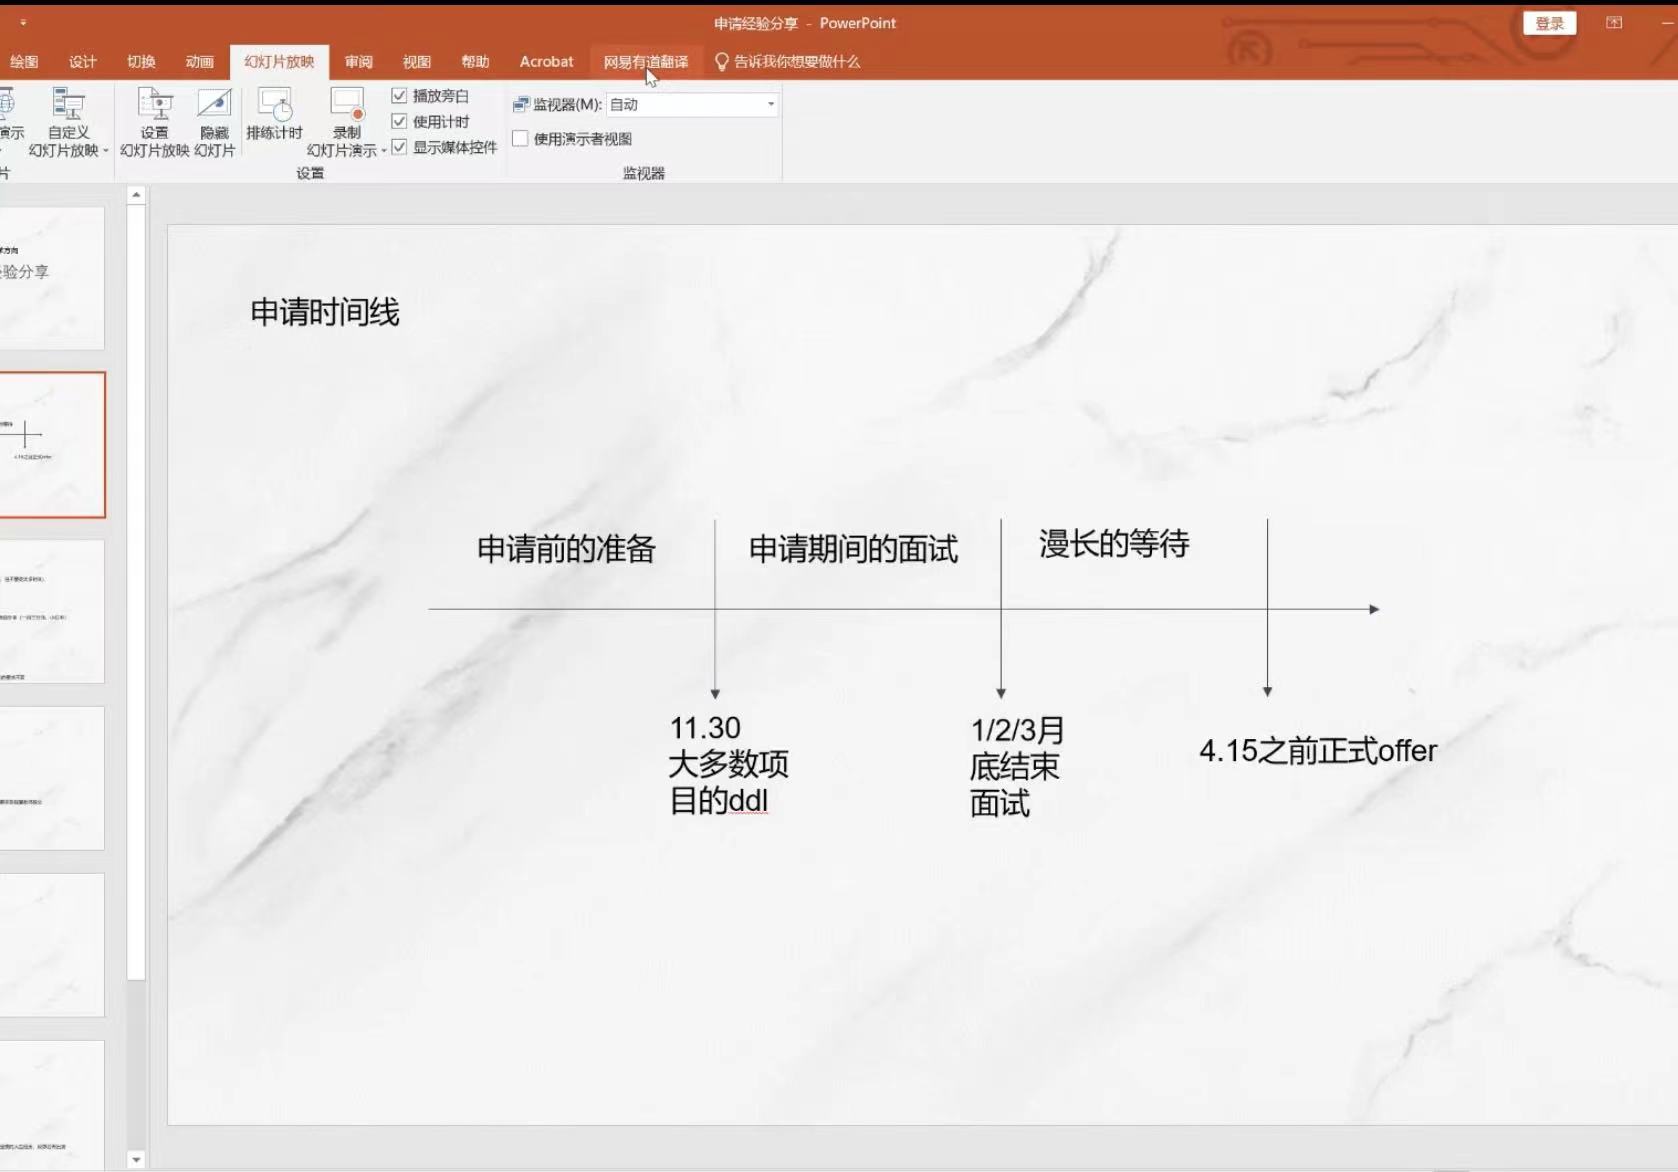Open the 监视器 dropdown list
Screen dimensions: 1678x1172
[770, 104]
